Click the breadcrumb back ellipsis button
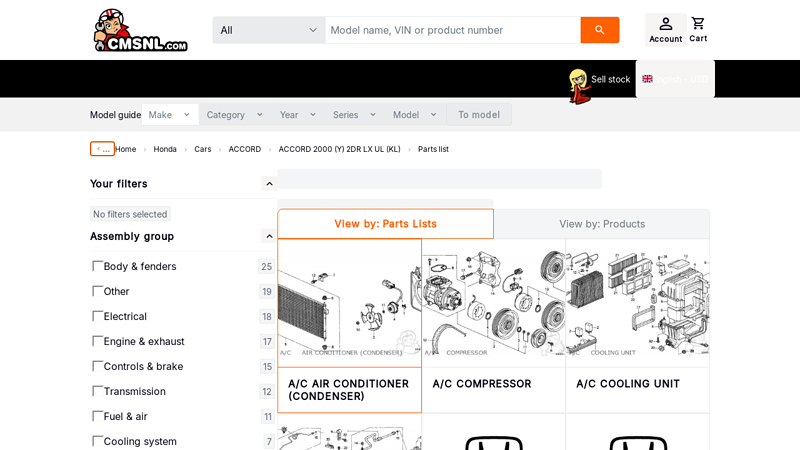 coord(102,149)
